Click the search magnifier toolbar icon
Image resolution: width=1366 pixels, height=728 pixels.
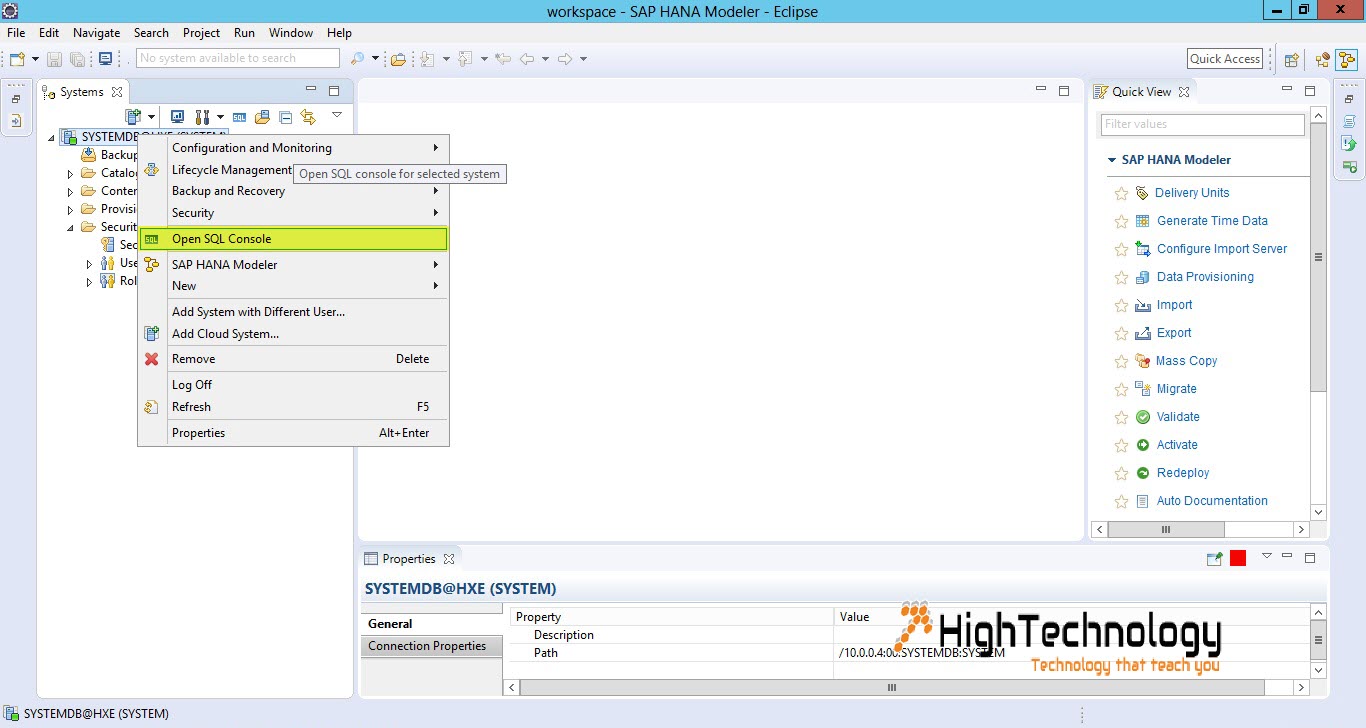pos(357,59)
